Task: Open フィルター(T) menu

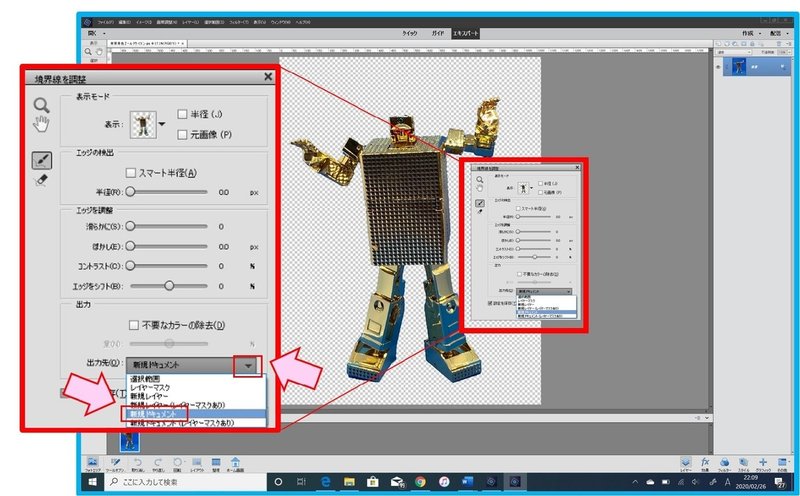Action: (239, 22)
